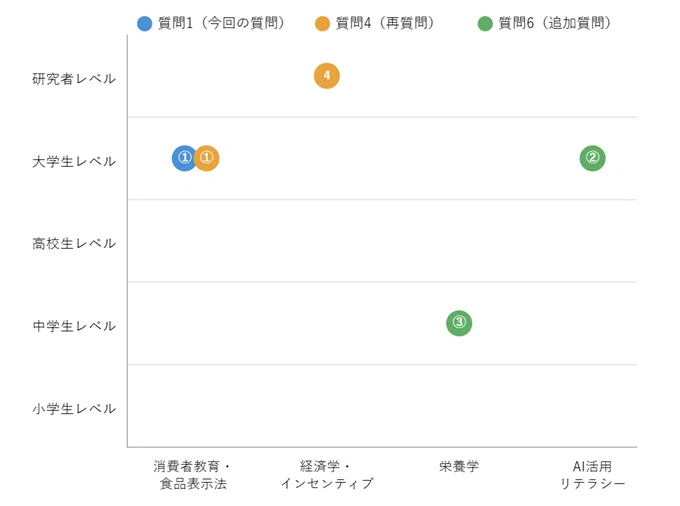
Task: Click the 中学生レベル axis label
Action: click(x=74, y=326)
